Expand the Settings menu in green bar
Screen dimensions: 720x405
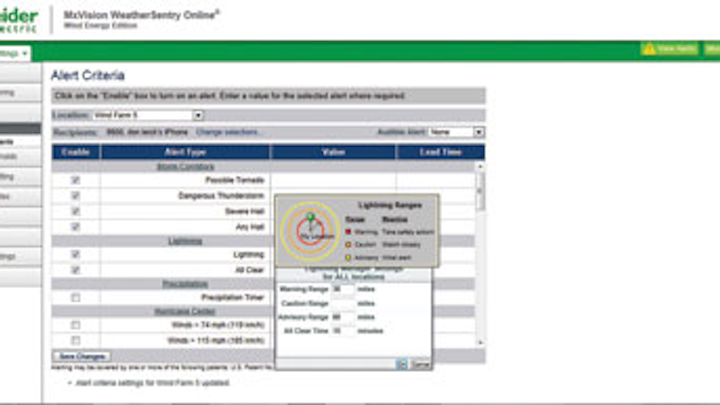click(14, 53)
